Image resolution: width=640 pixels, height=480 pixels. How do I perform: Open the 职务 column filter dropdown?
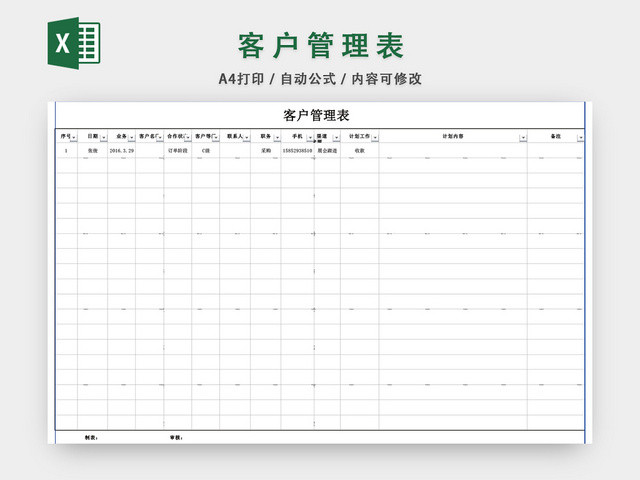277,138
